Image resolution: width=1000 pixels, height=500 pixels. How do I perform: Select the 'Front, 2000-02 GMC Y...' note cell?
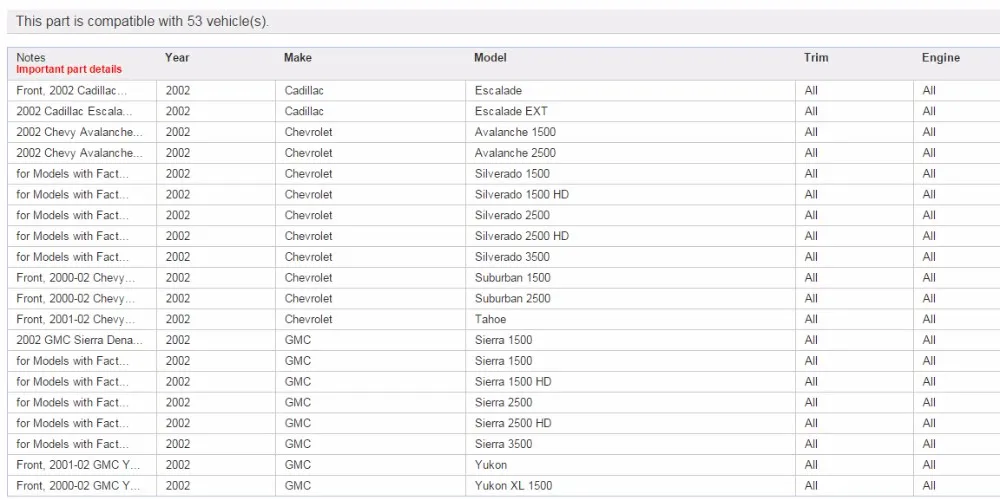(x=82, y=485)
